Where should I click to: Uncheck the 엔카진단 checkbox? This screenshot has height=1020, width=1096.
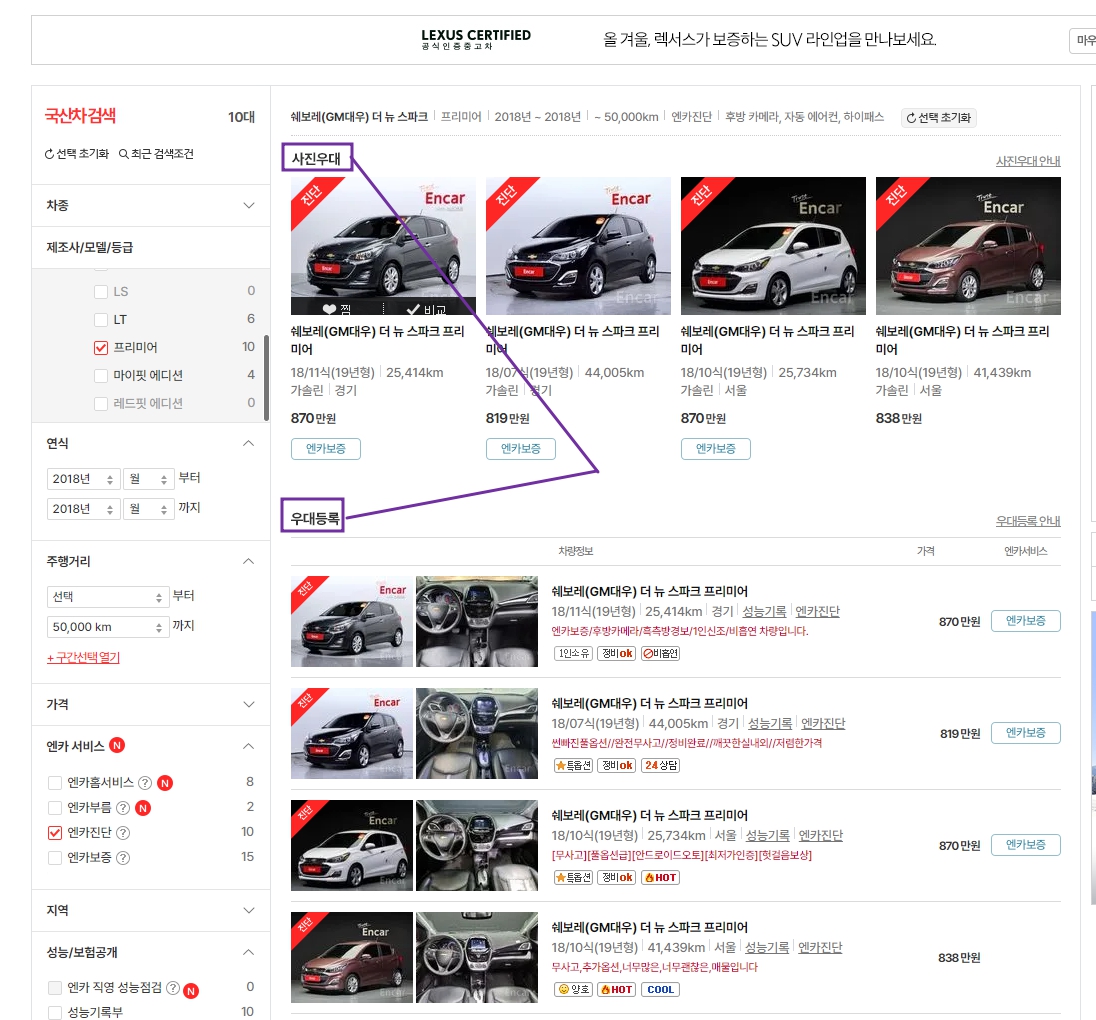click(55, 833)
